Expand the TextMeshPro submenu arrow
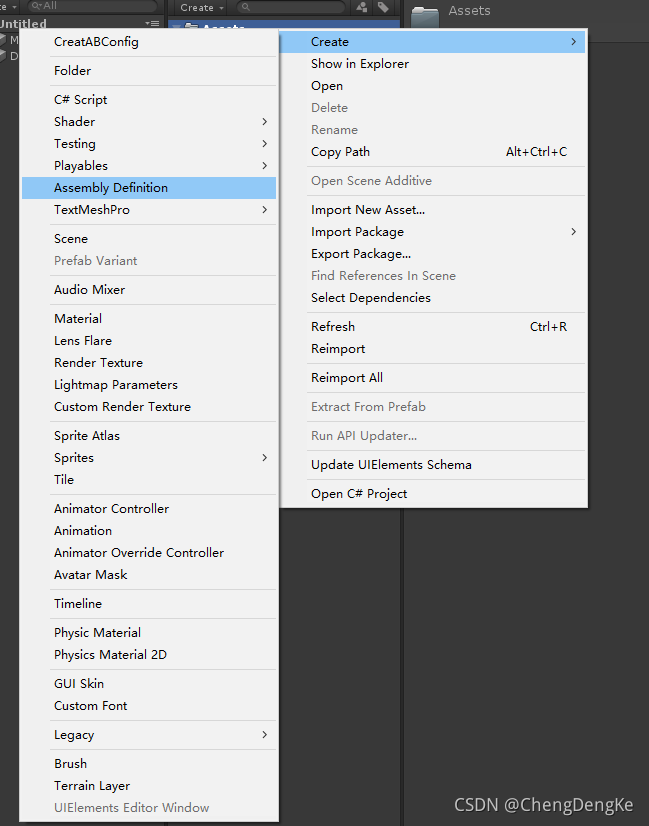 coord(264,210)
